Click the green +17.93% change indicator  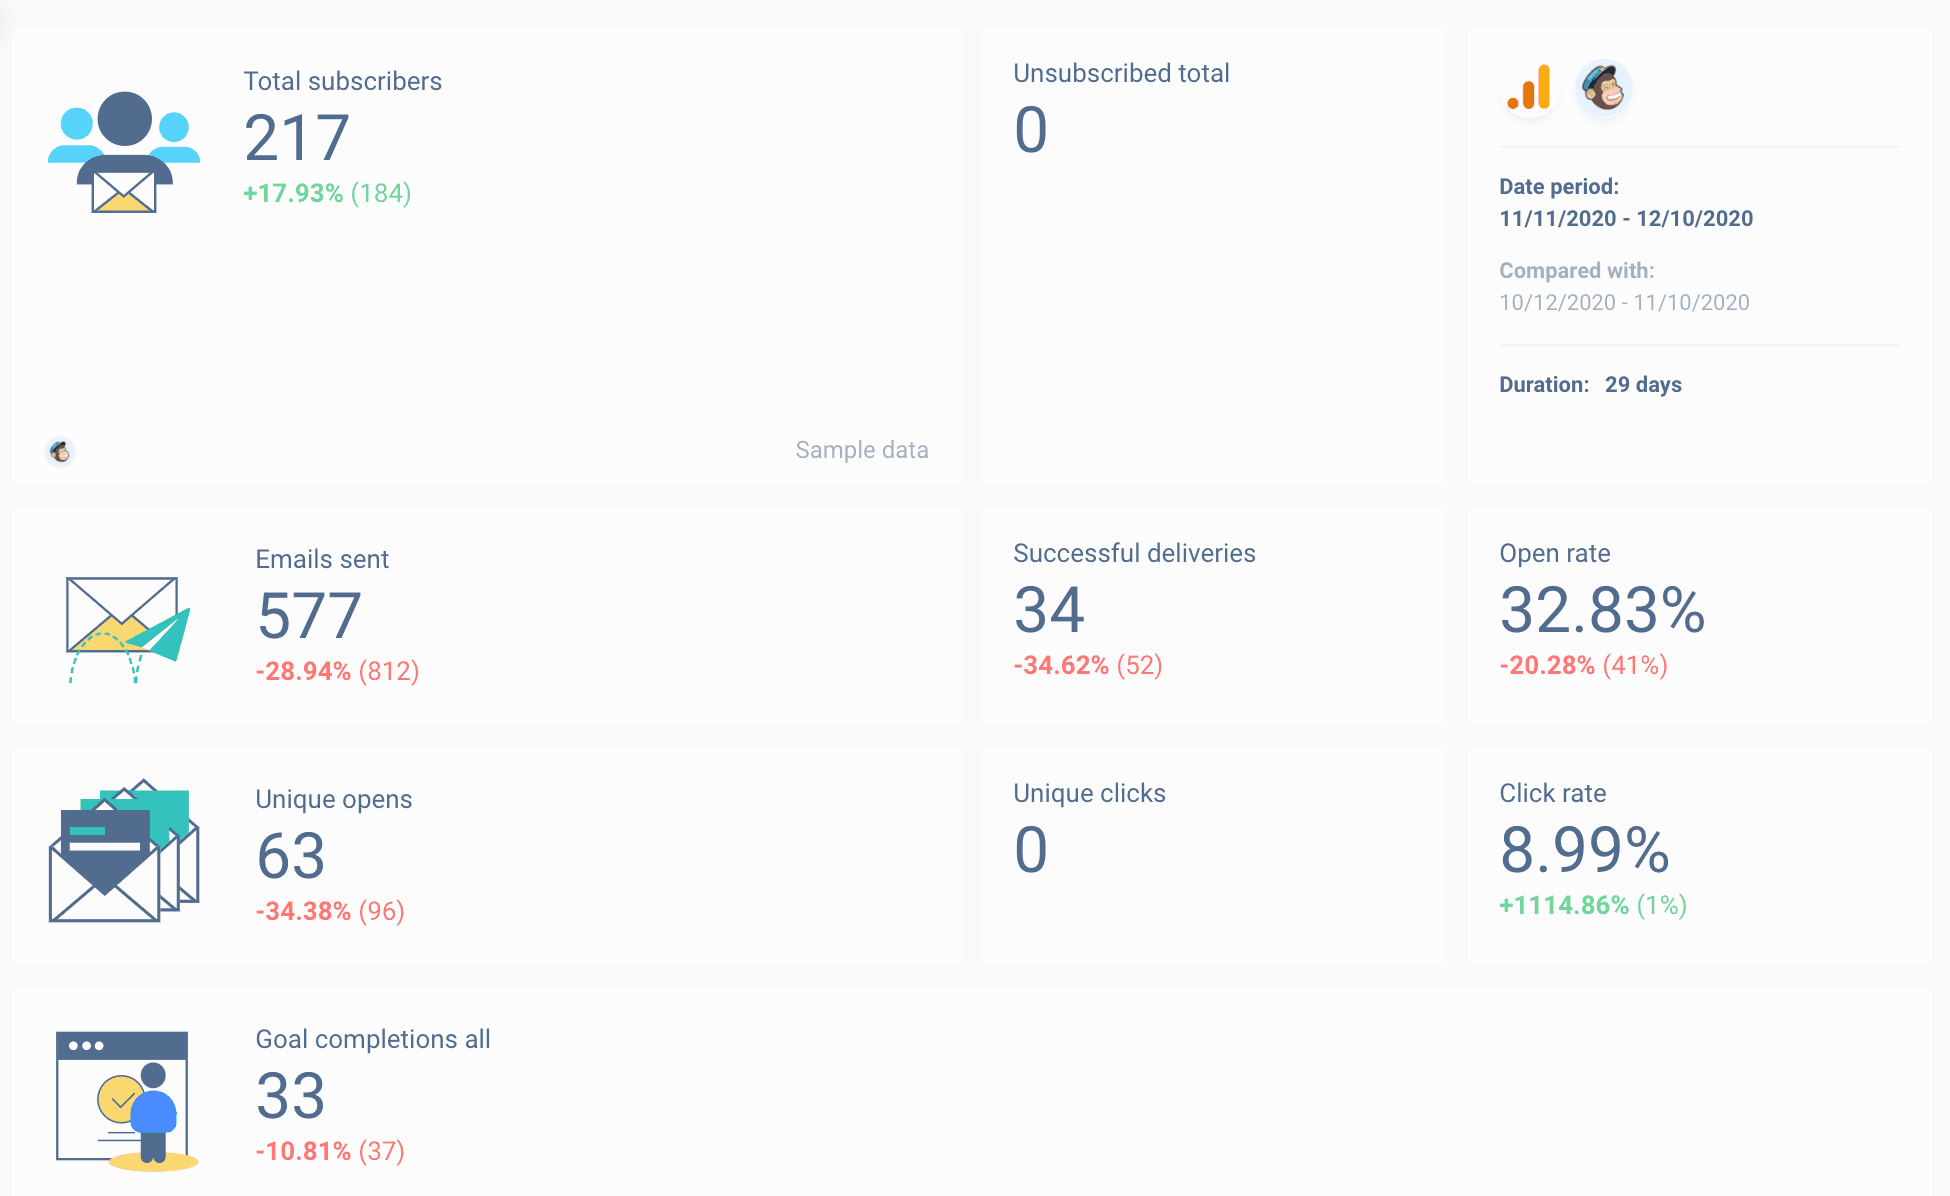pyautogui.click(x=293, y=193)
